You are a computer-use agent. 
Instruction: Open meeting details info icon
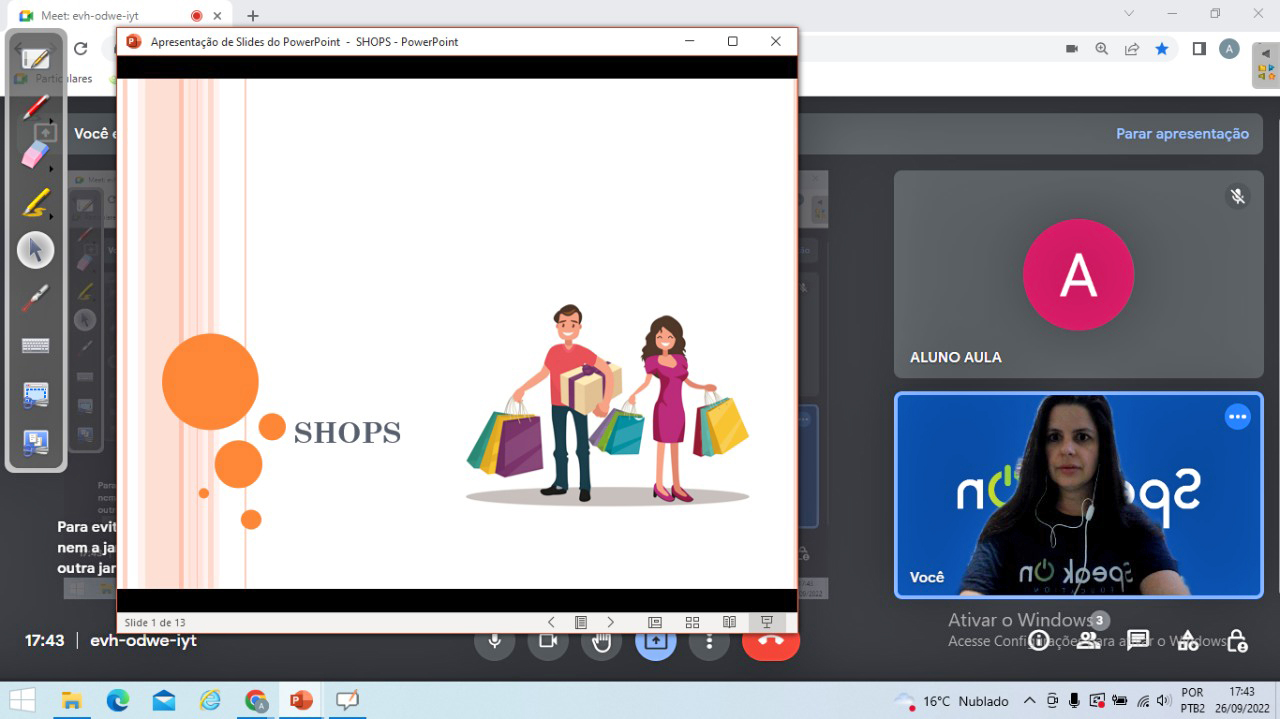[1039, 641]
